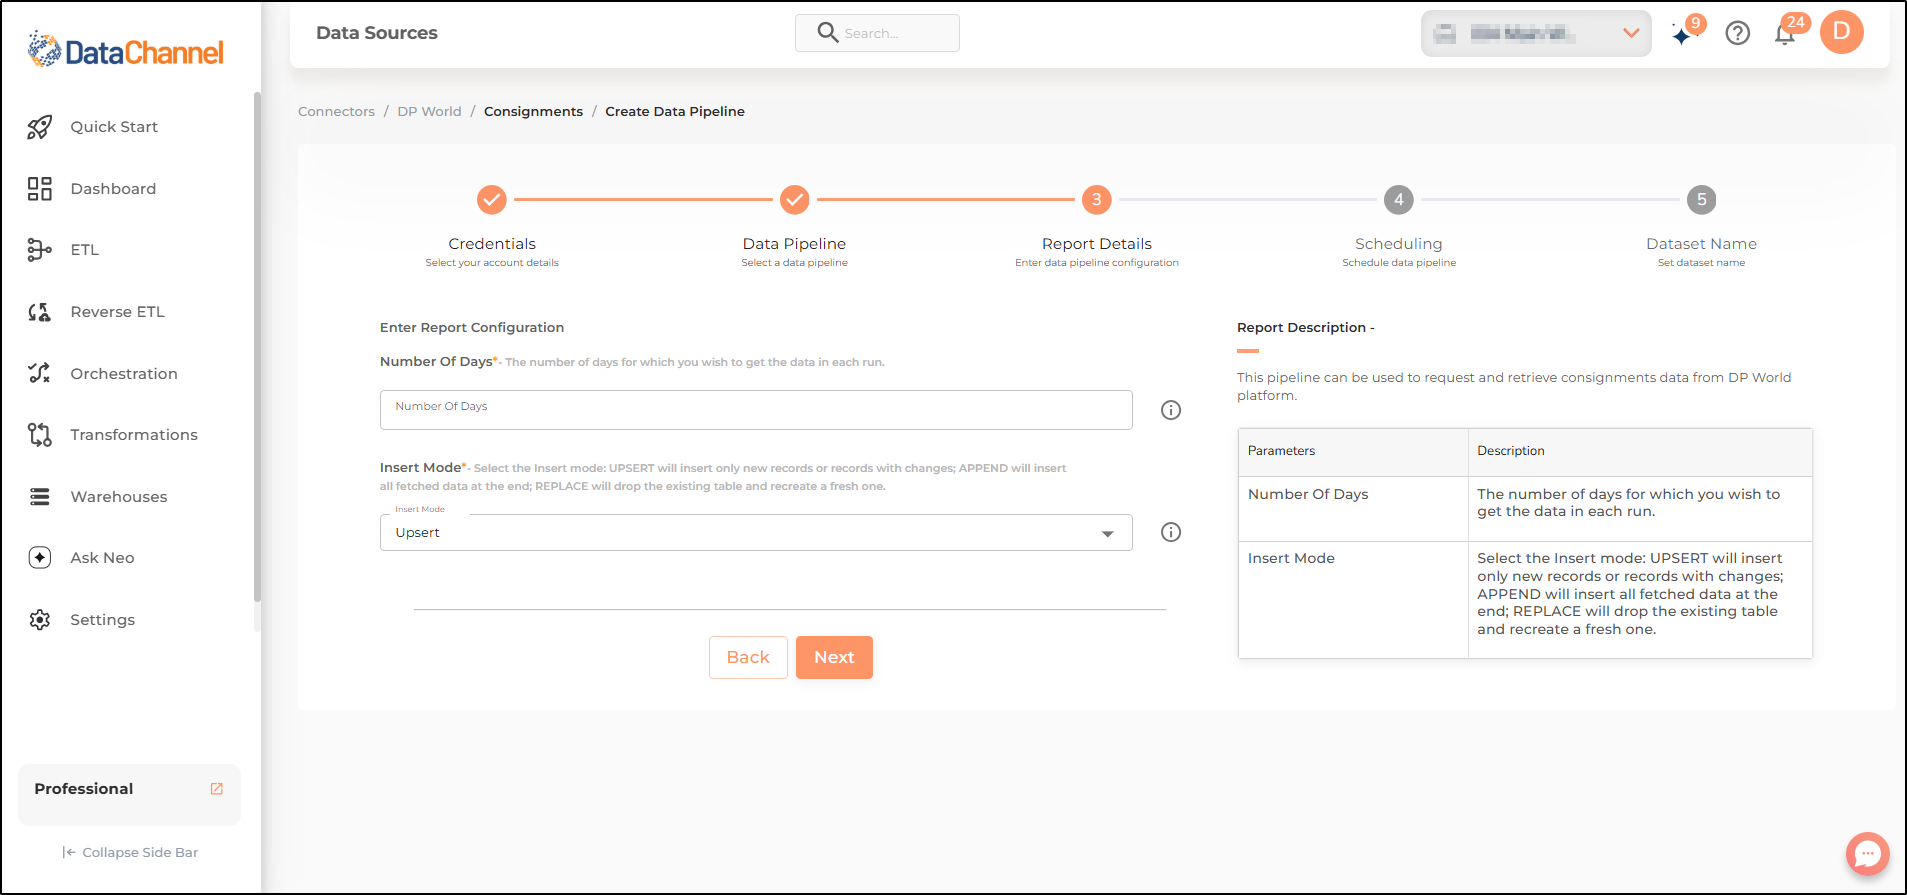Open Dashboard menu item
This screenshot has height=895, width=1907.
coord(113,189)
